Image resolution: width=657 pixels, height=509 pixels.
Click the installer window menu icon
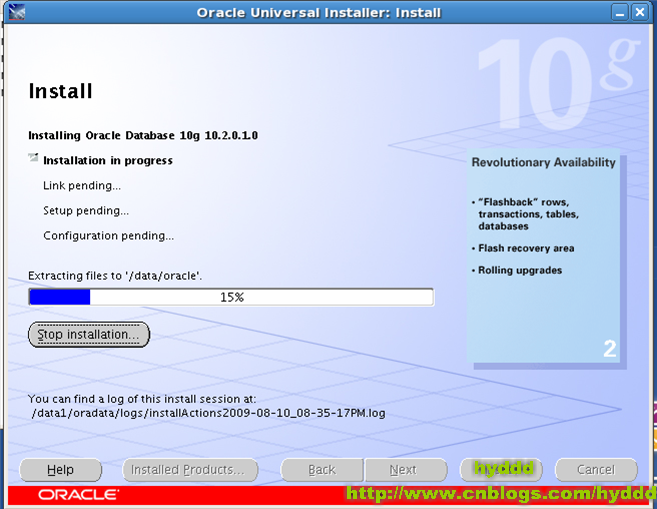tap(16, 12)
